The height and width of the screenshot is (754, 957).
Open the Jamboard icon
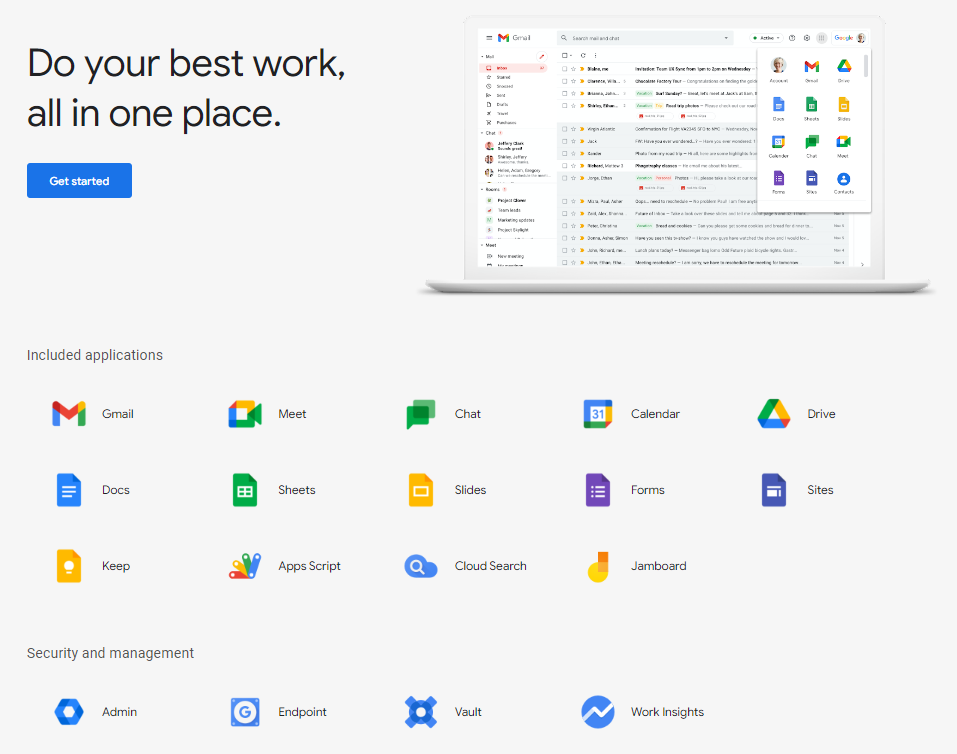point(598,567)
